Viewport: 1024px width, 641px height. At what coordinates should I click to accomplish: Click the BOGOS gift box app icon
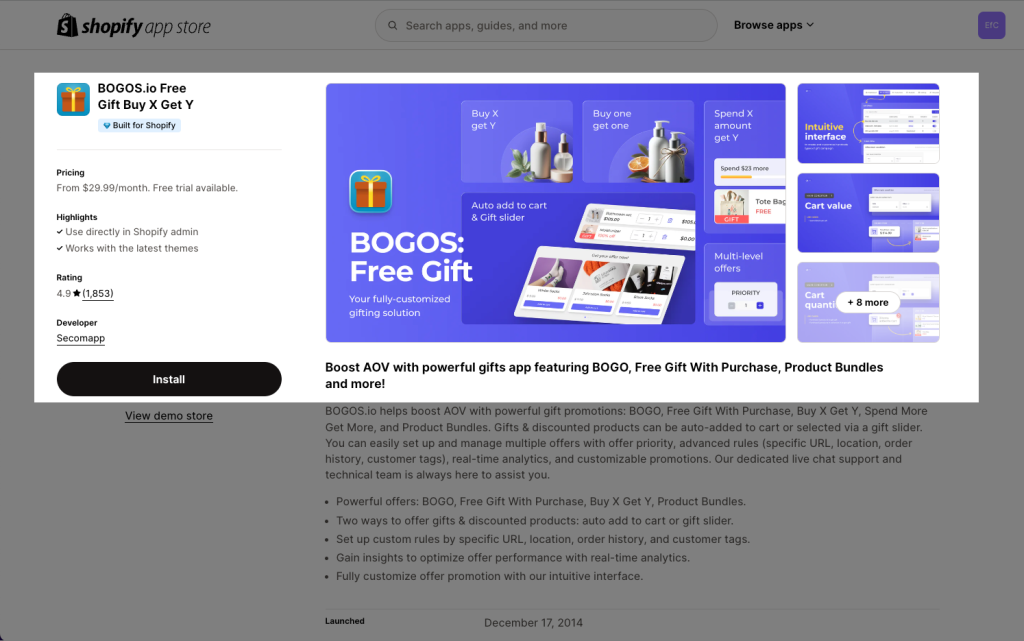[x=73, y=99]
